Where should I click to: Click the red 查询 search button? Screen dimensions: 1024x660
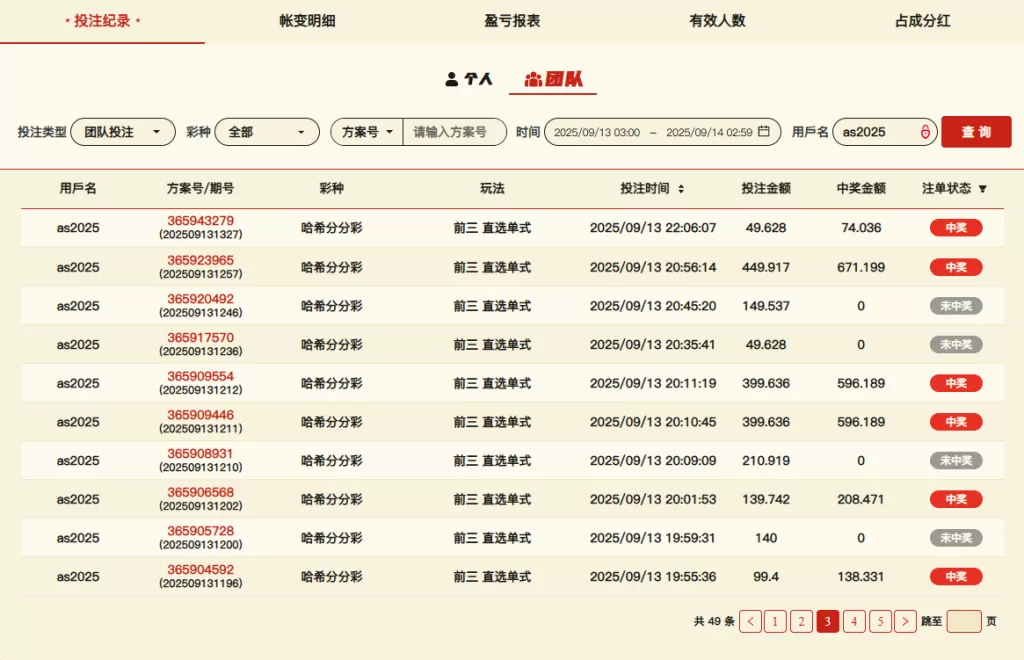click(976, 132)
